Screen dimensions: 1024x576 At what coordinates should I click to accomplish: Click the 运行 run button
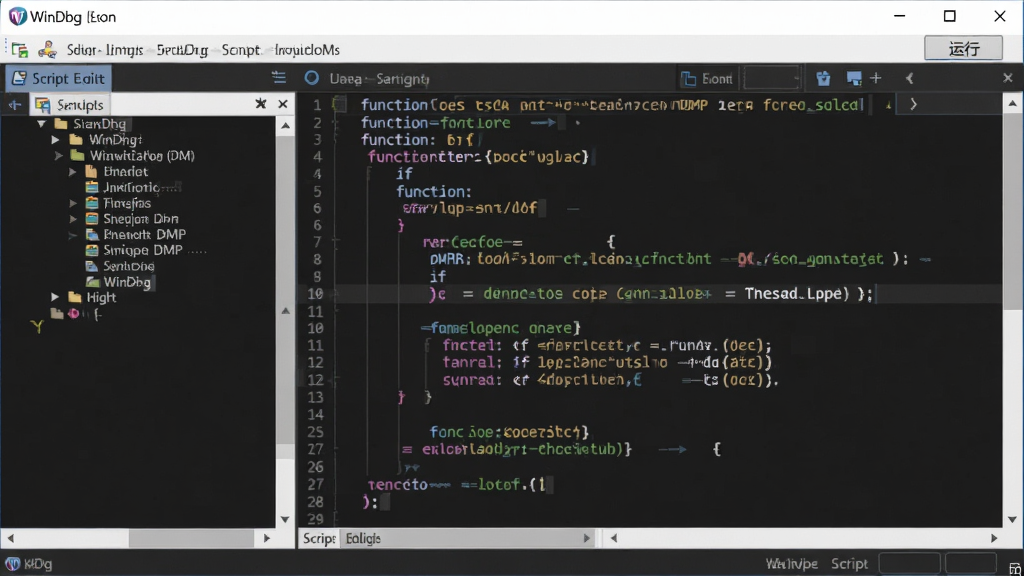(963, 48)
